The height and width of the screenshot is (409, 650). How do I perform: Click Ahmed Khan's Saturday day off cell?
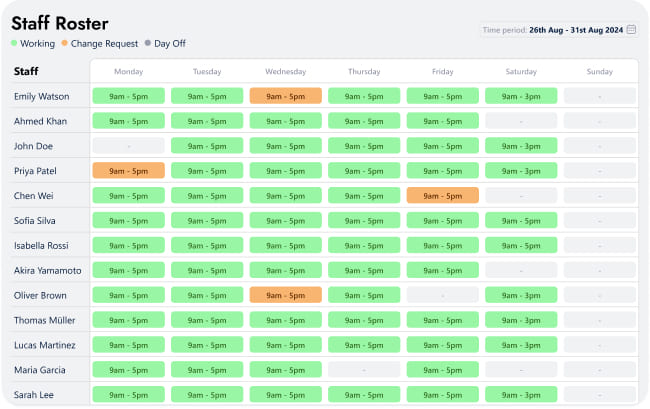point(521,121)
